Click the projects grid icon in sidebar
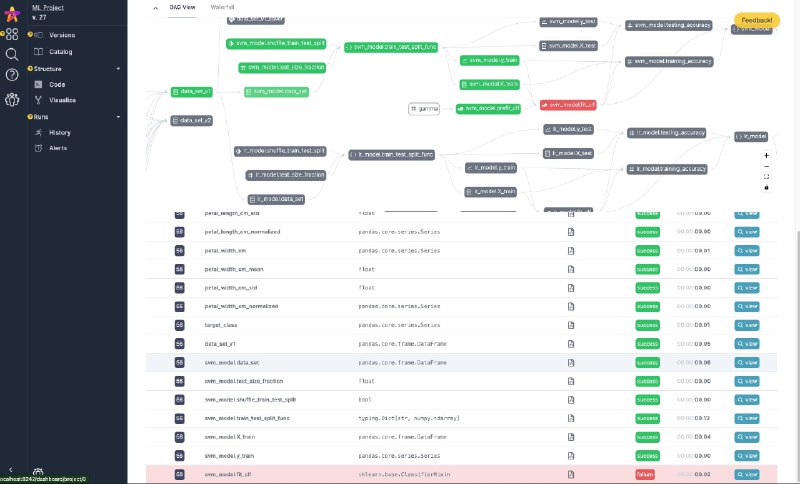The height and width of the screenshot is (484, 800). pyautogui.click(x=11, y=34)
